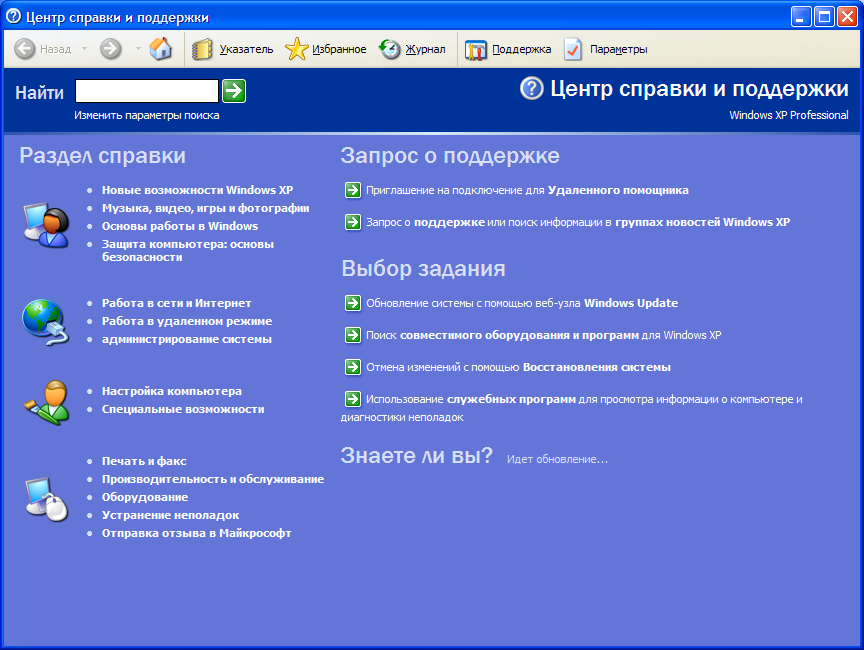The height and width of the screenshot is (650, 864).
Task: Click the globe network category icon
Action: [x=45, y=322]
